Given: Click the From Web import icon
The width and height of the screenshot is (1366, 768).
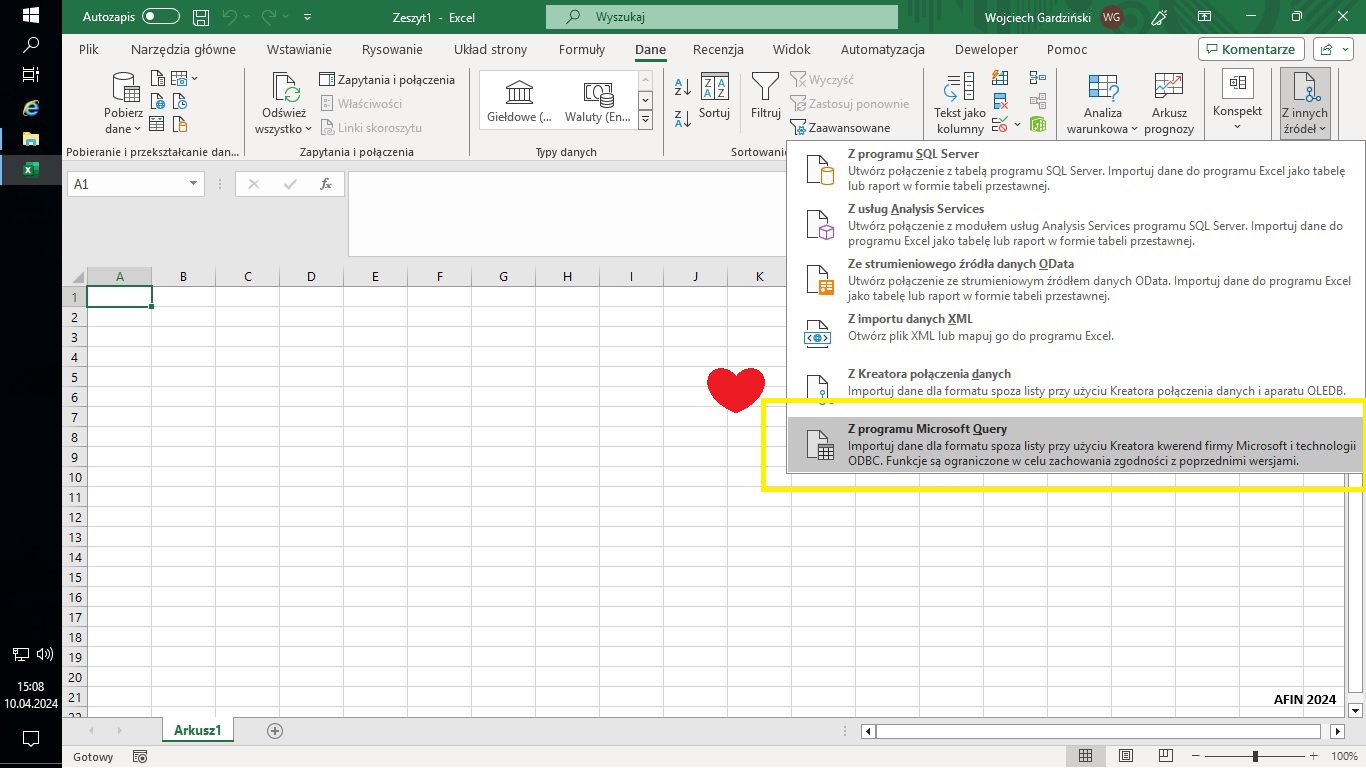Looking at the screenshot, I should coord(158,101).
